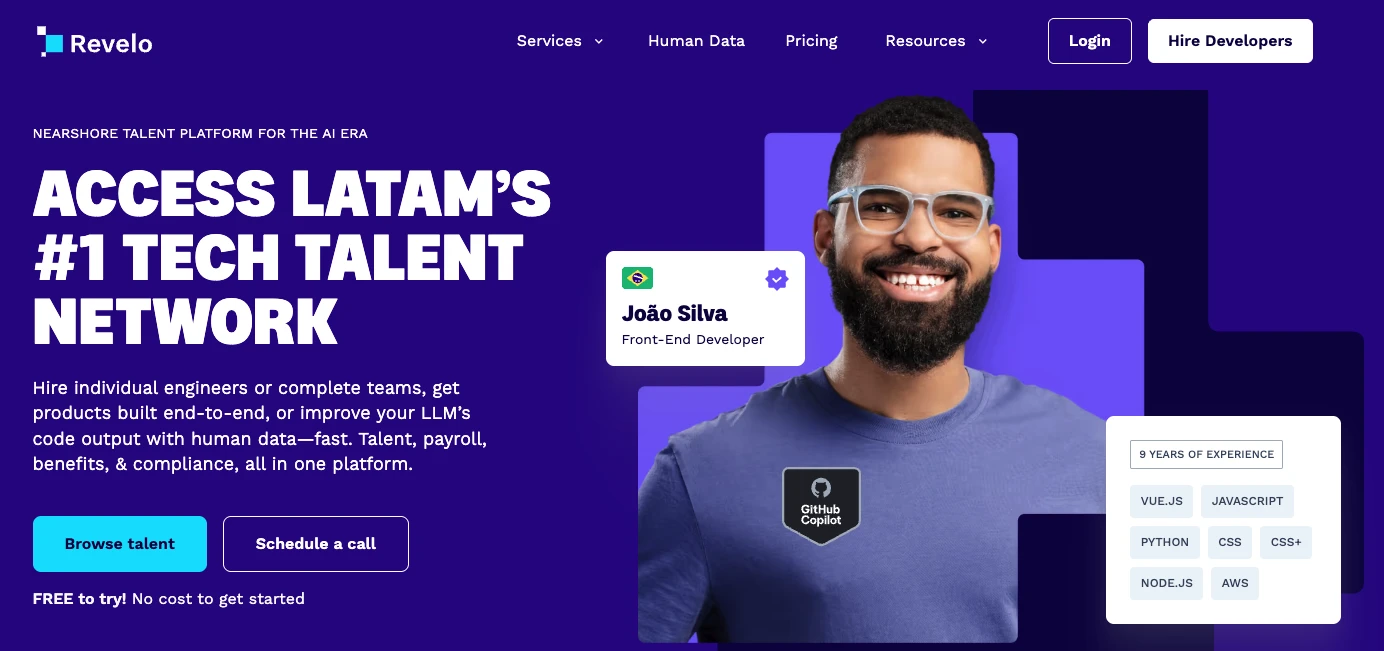The height and width of the screenshot is (651, 1384).
Task: Expand the Resources chevron
Action: tap(982, 41)
